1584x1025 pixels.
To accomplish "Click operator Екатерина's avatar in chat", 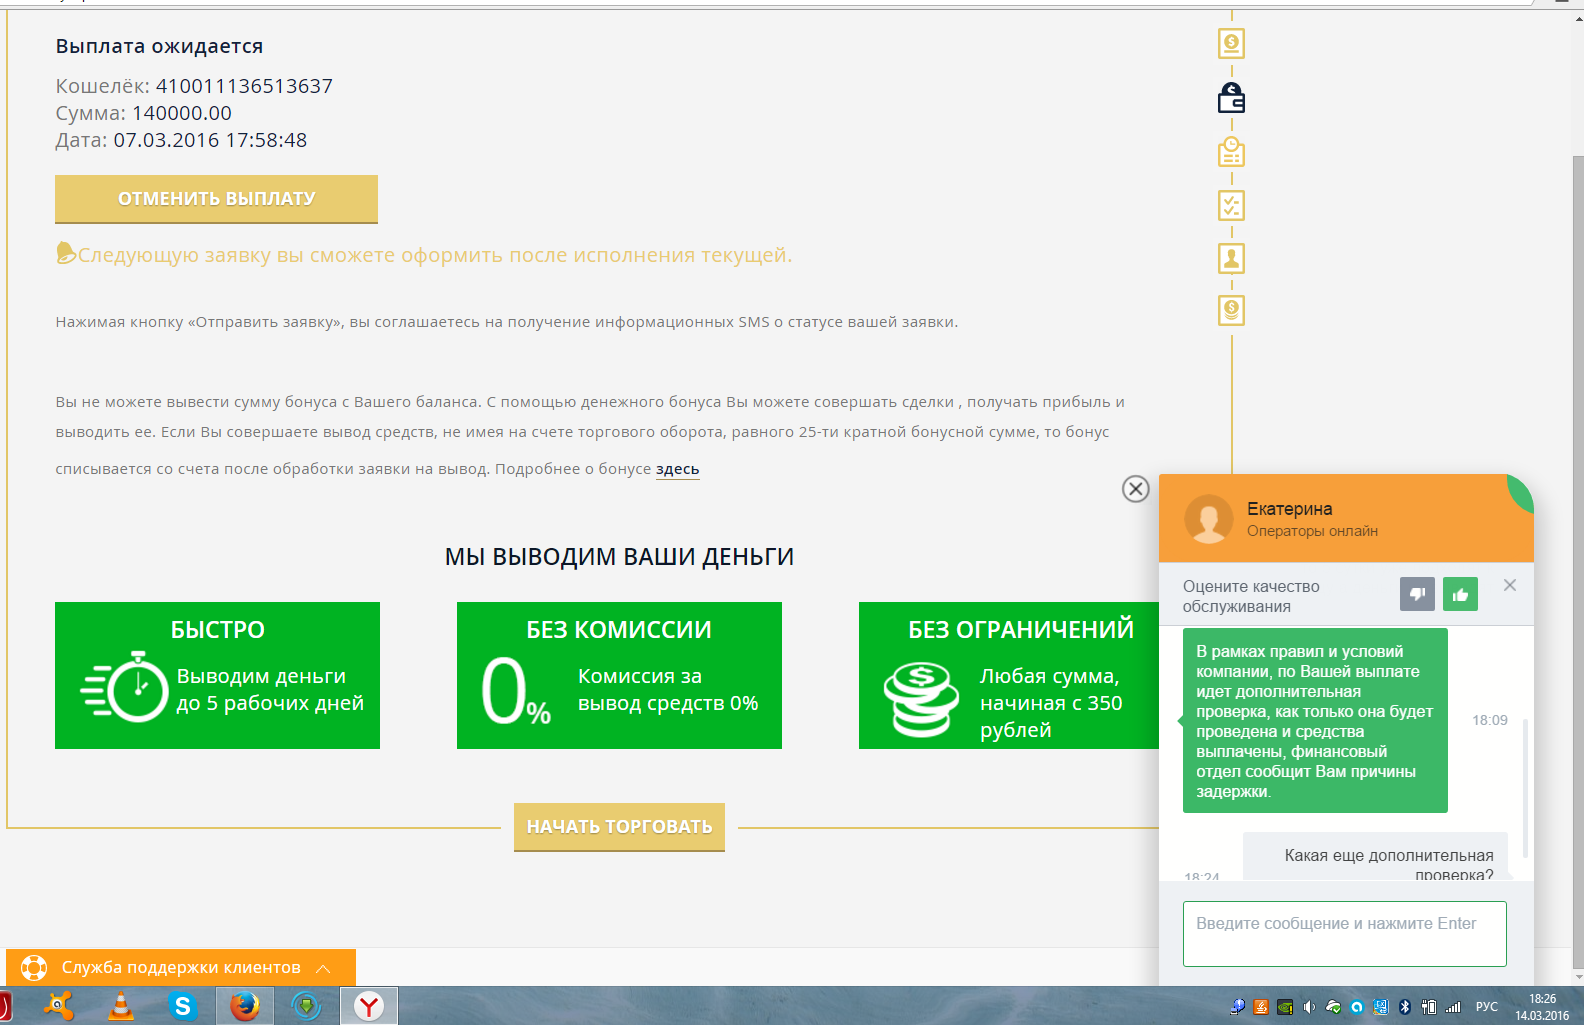I will (1208, 519).
